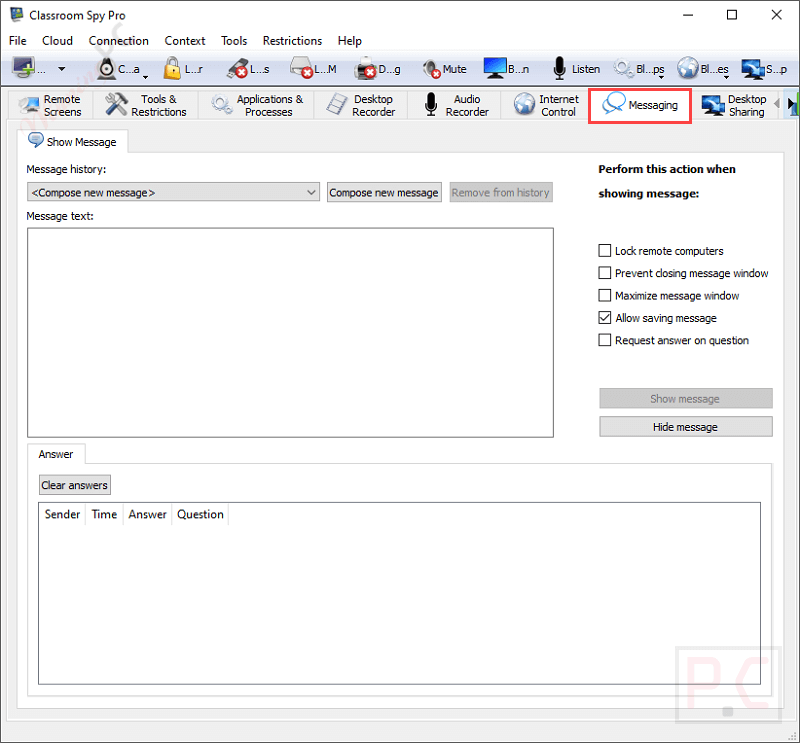This screenshot has width=800, height=743.
Task: Check Maximize message window
Action: 605,295
